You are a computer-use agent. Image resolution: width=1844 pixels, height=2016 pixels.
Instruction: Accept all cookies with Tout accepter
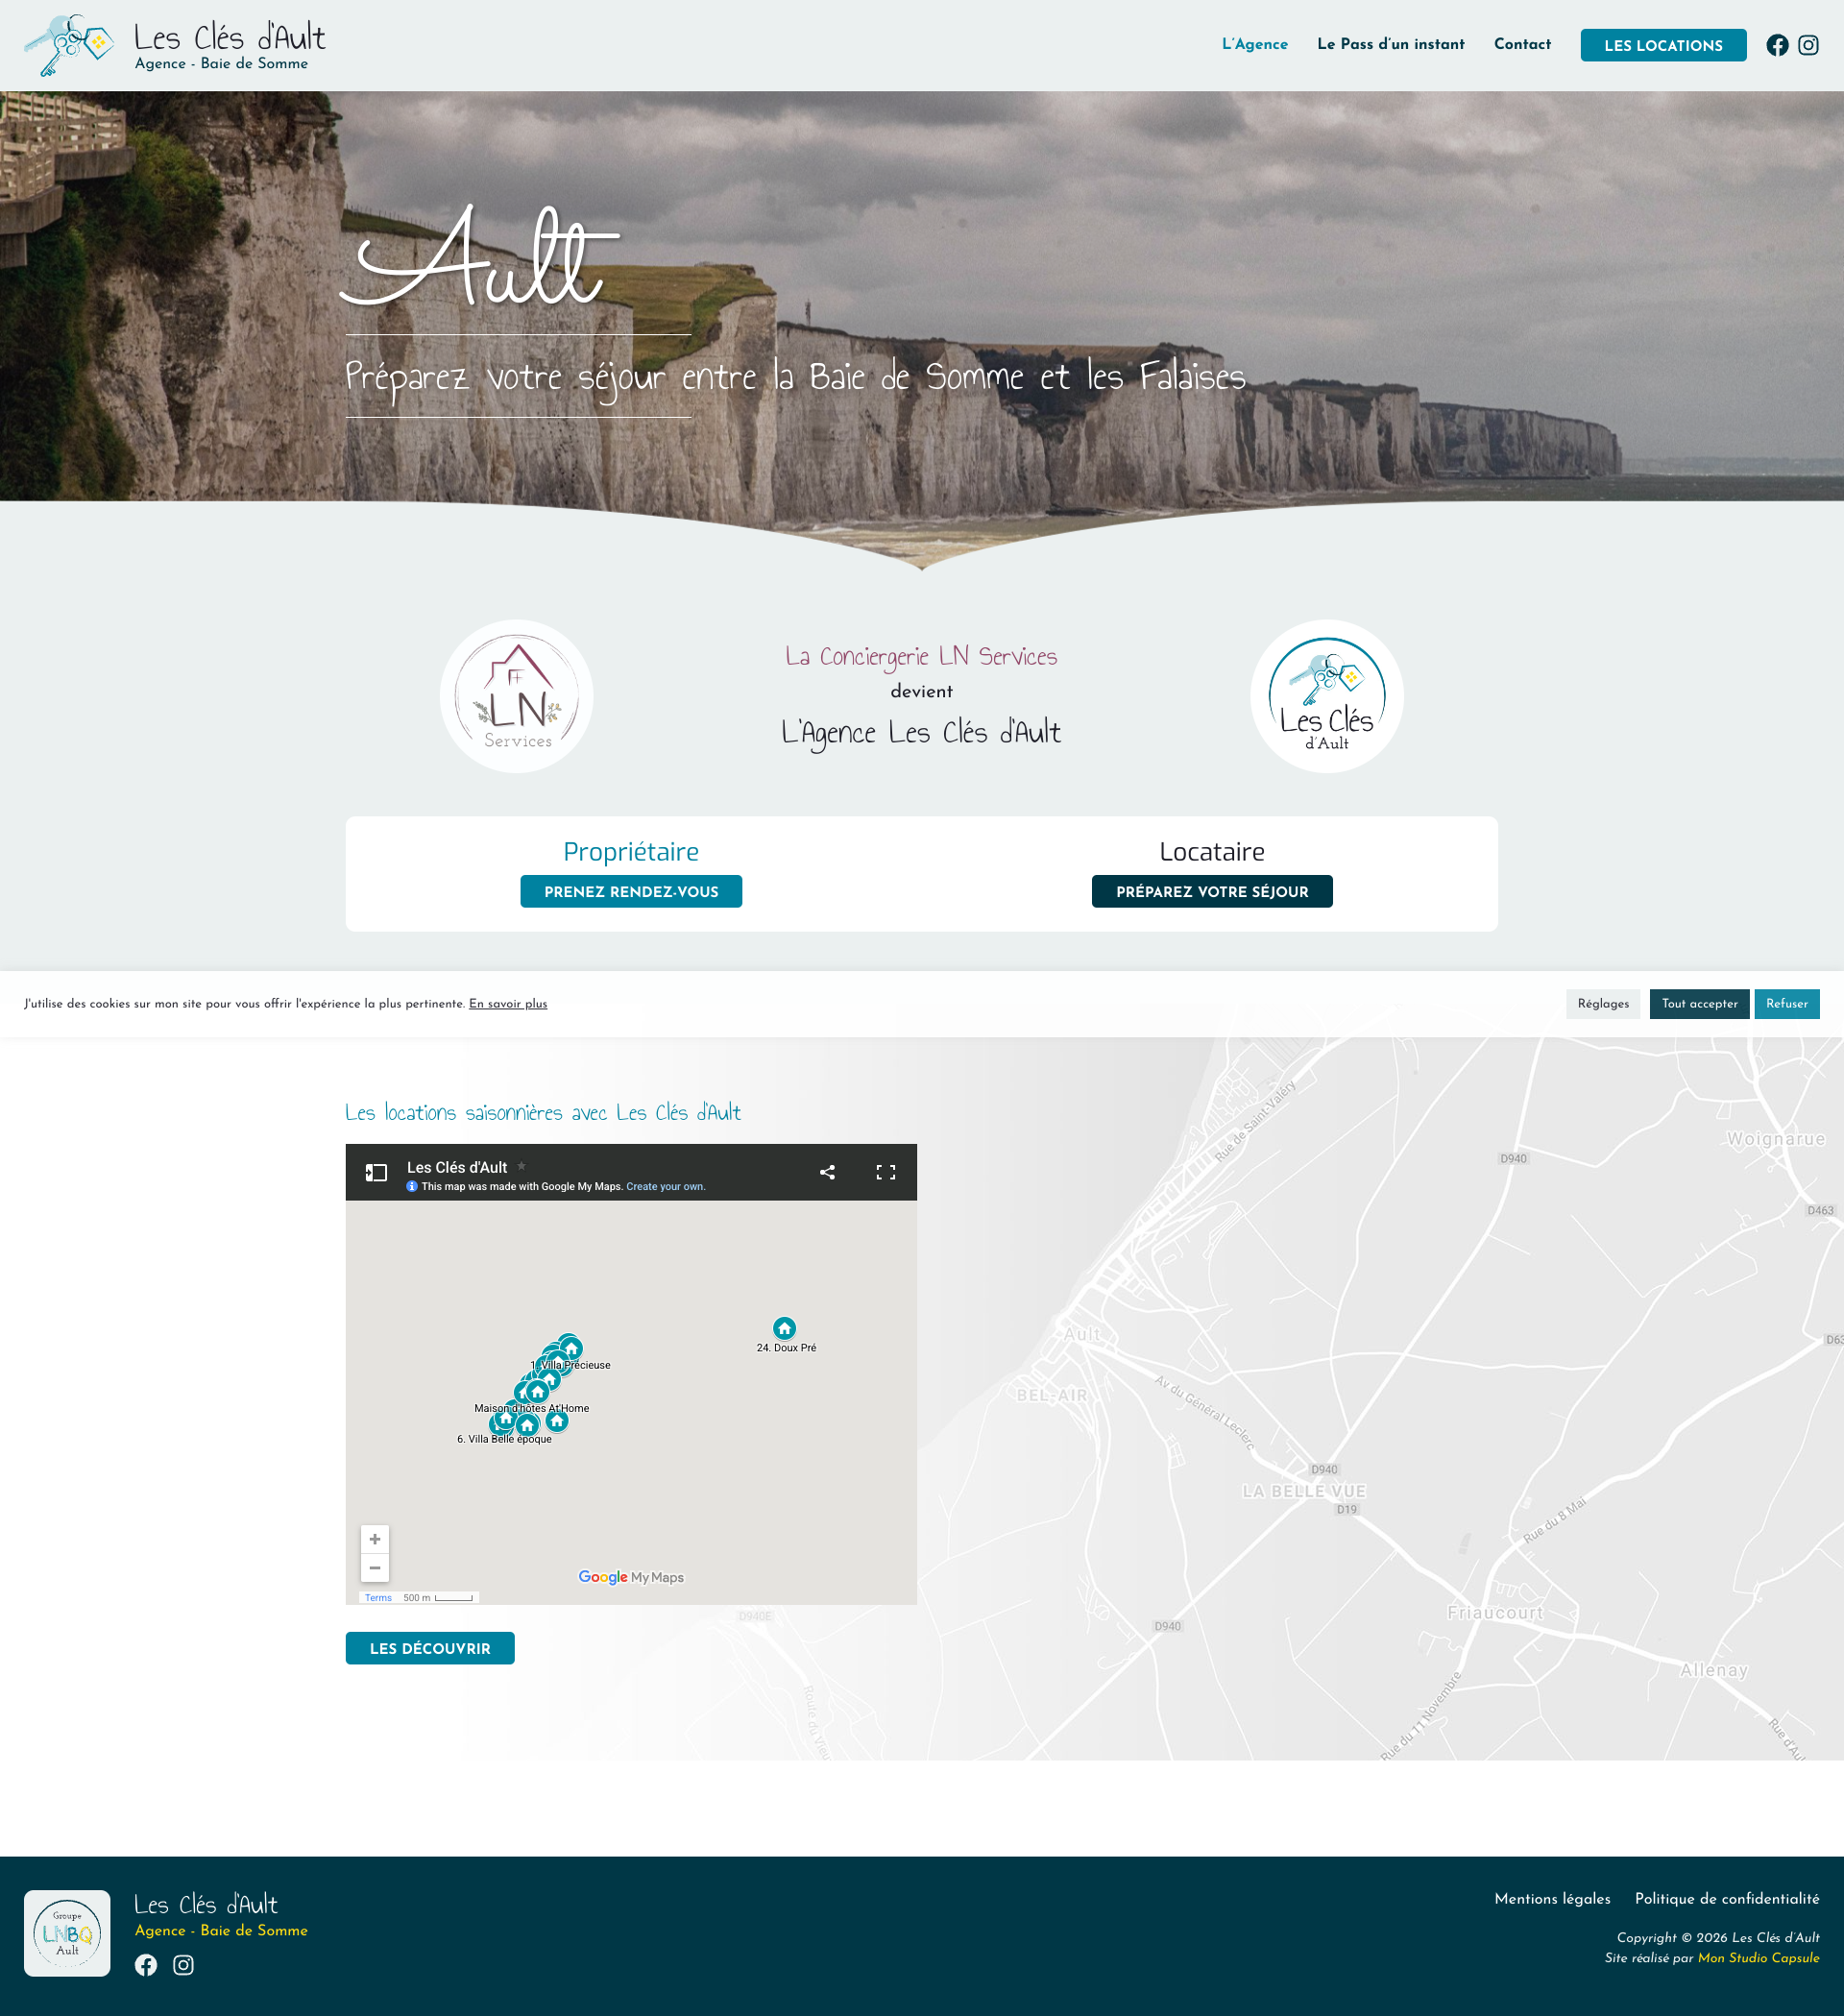coord(1700,1004)
